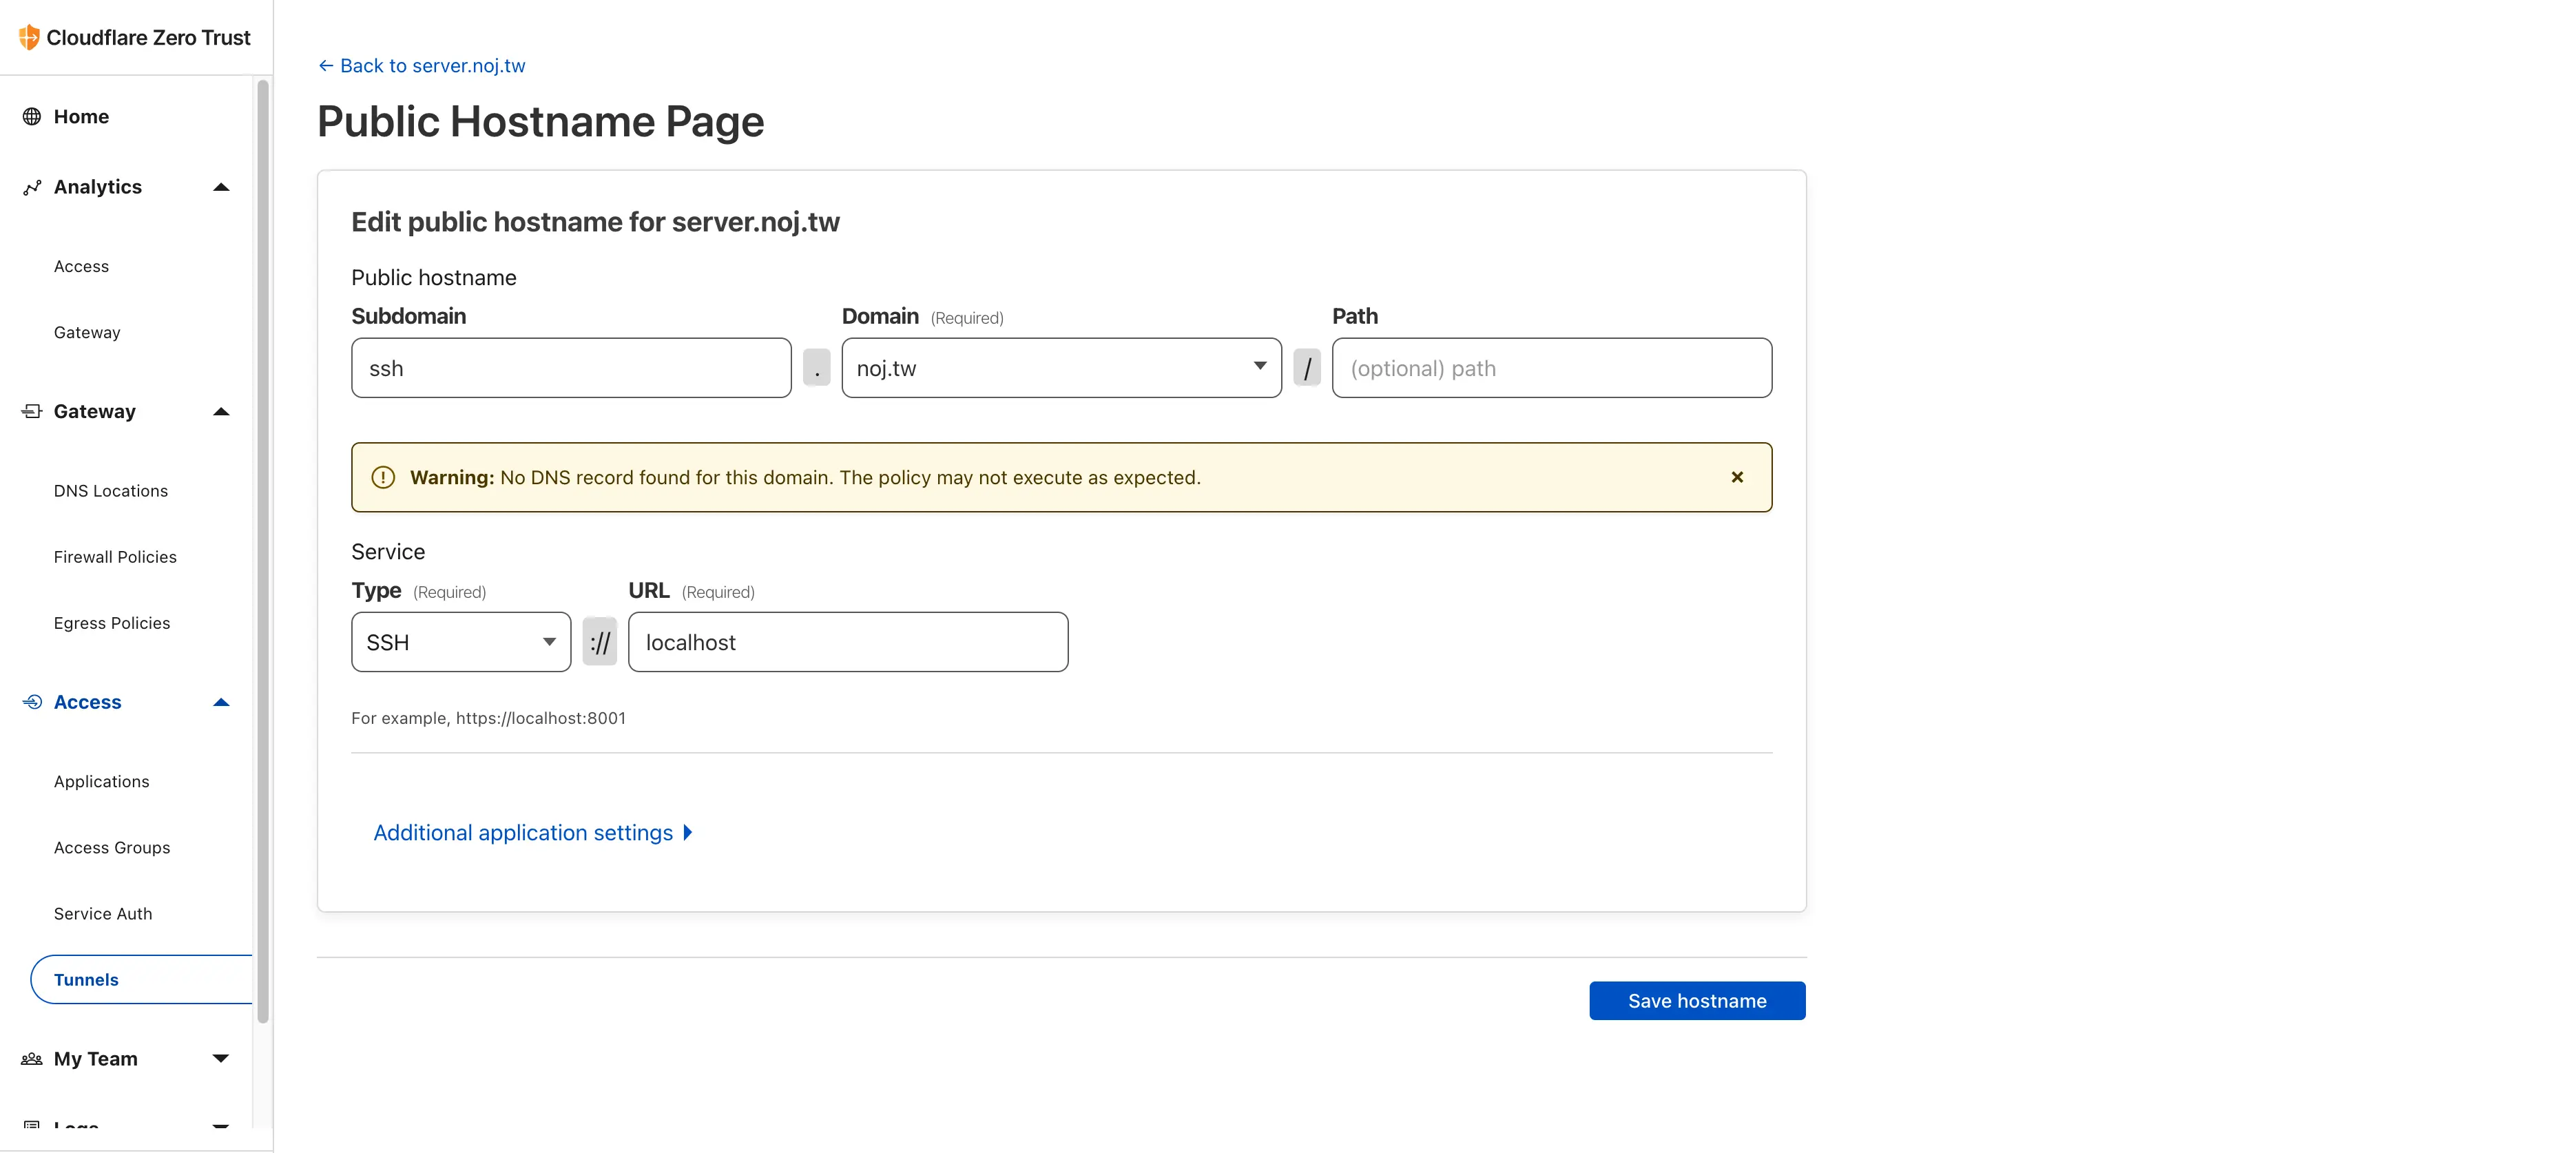Image resolution: width=2576 pixels, height=1153 pixels.
Task: Collapse the Analytics section chevron
Action: click(x=221, y=187)
